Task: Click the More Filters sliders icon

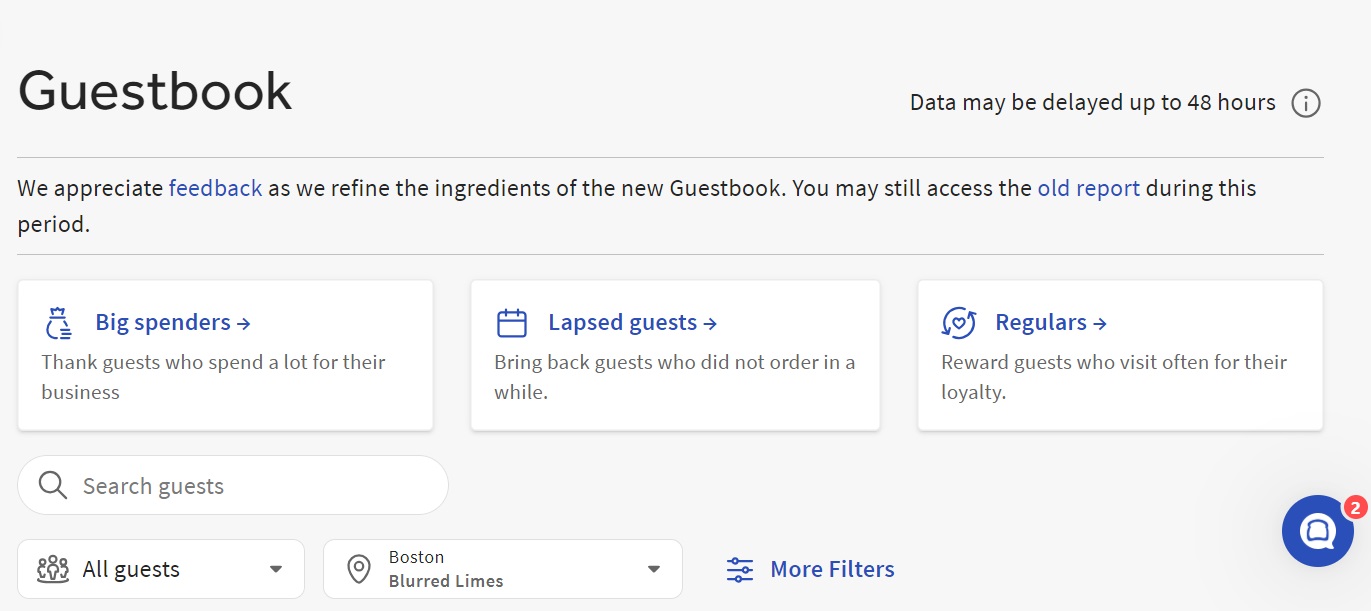Action: click(x=739, y=570)
